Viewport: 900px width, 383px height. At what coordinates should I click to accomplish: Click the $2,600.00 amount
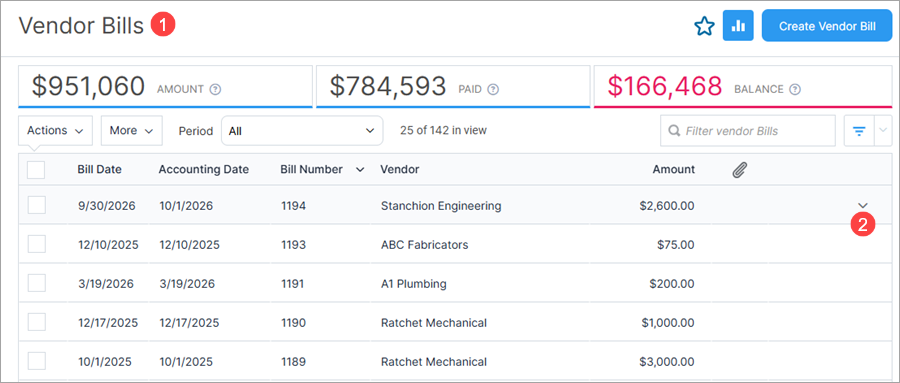point(667,206)
